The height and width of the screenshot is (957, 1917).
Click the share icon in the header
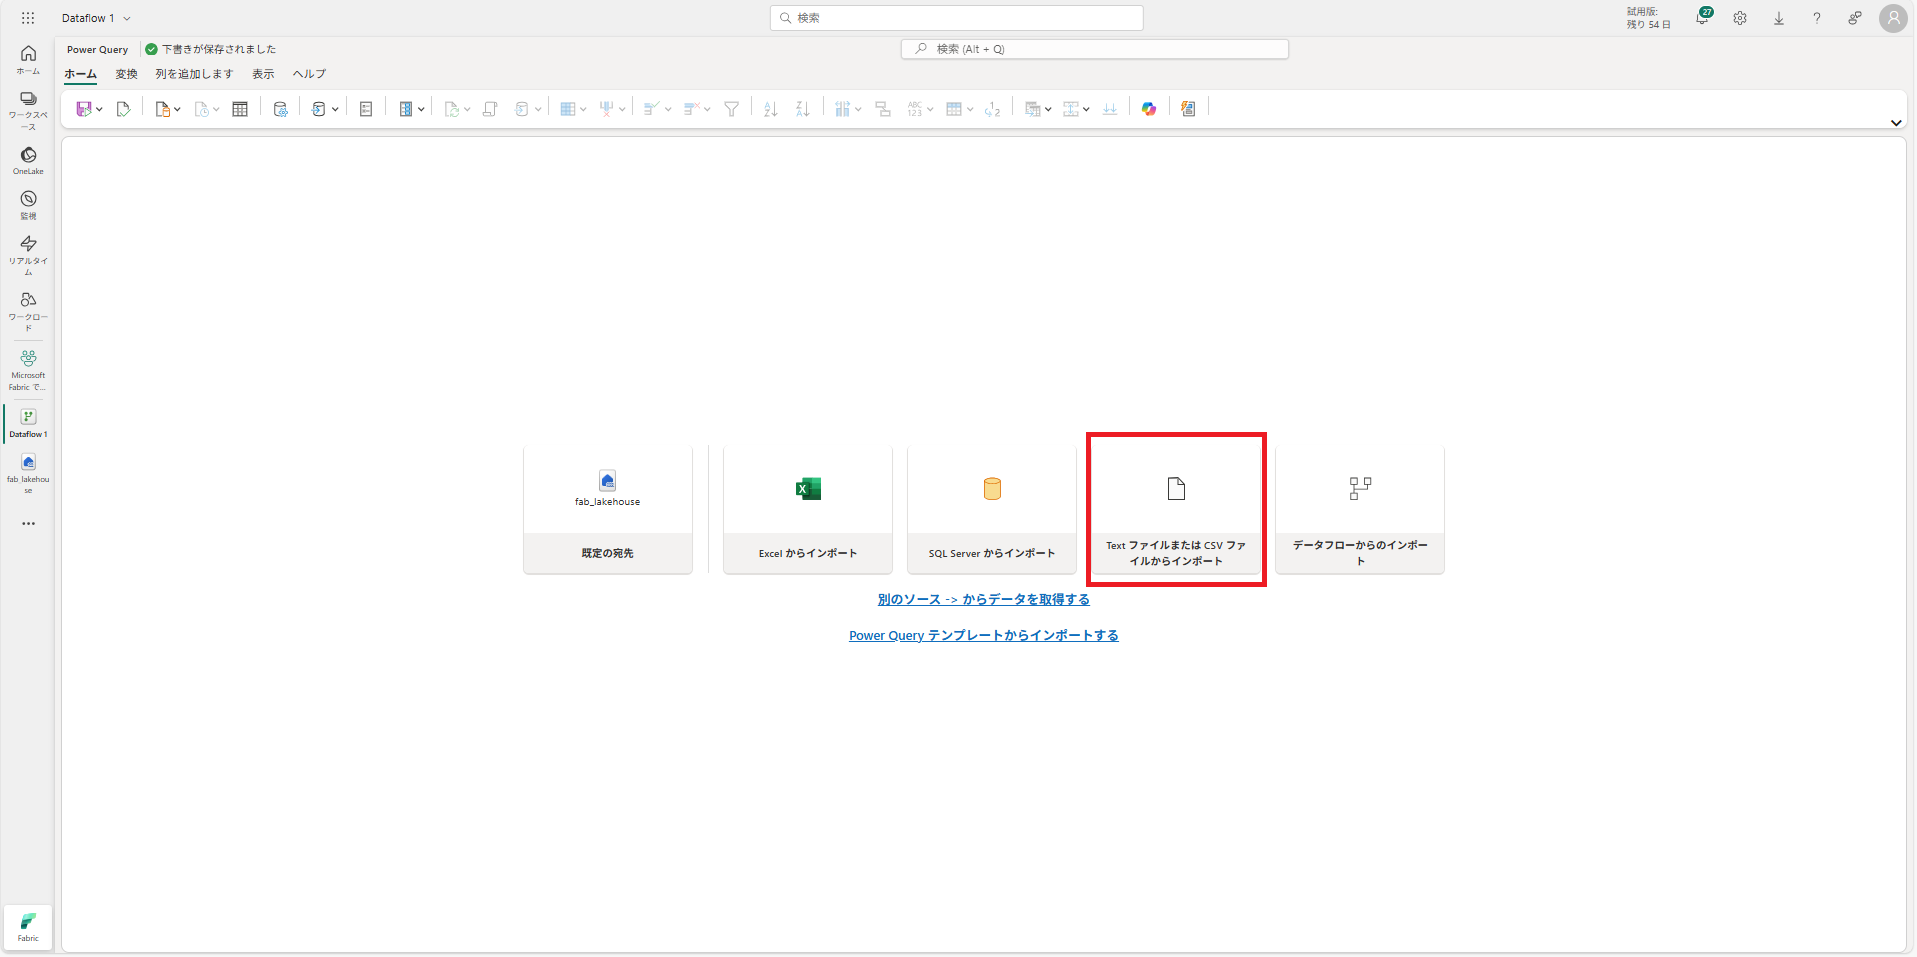click(1855, 18)
